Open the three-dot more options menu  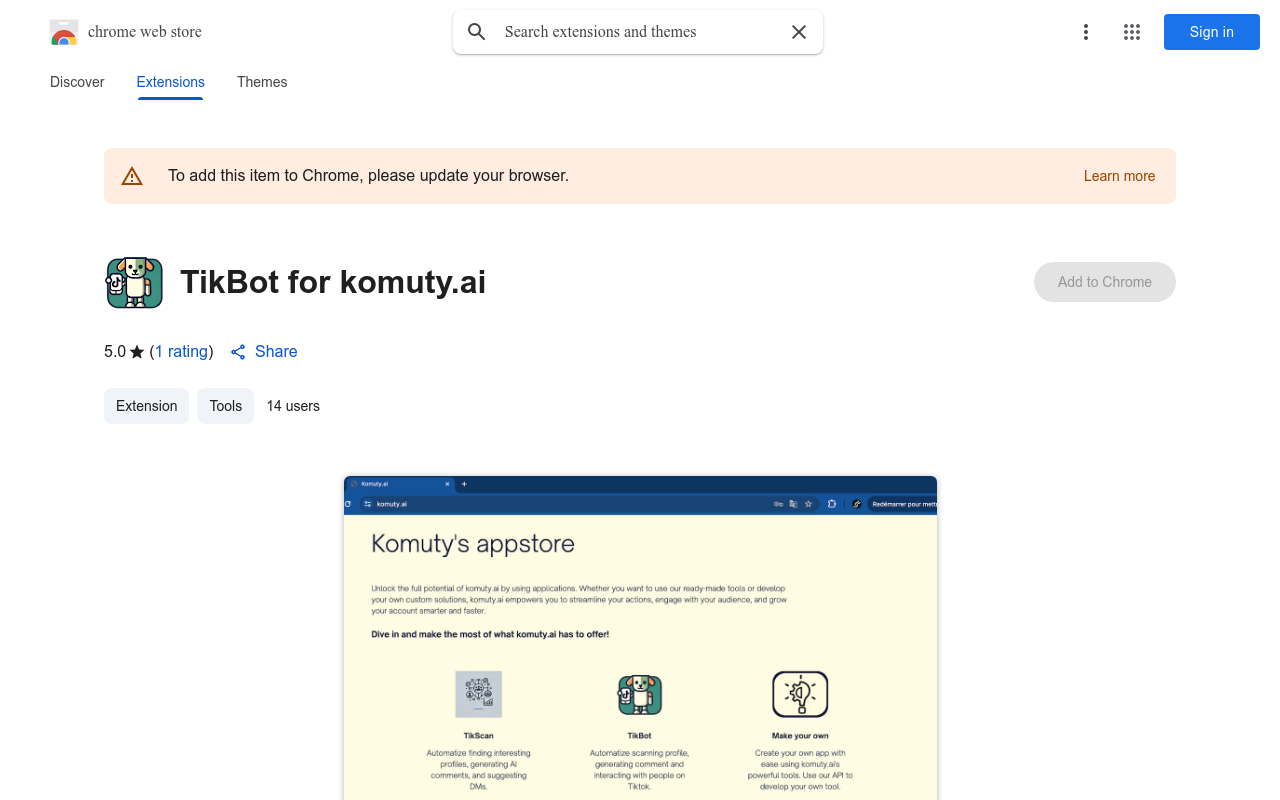(1086, 32)
